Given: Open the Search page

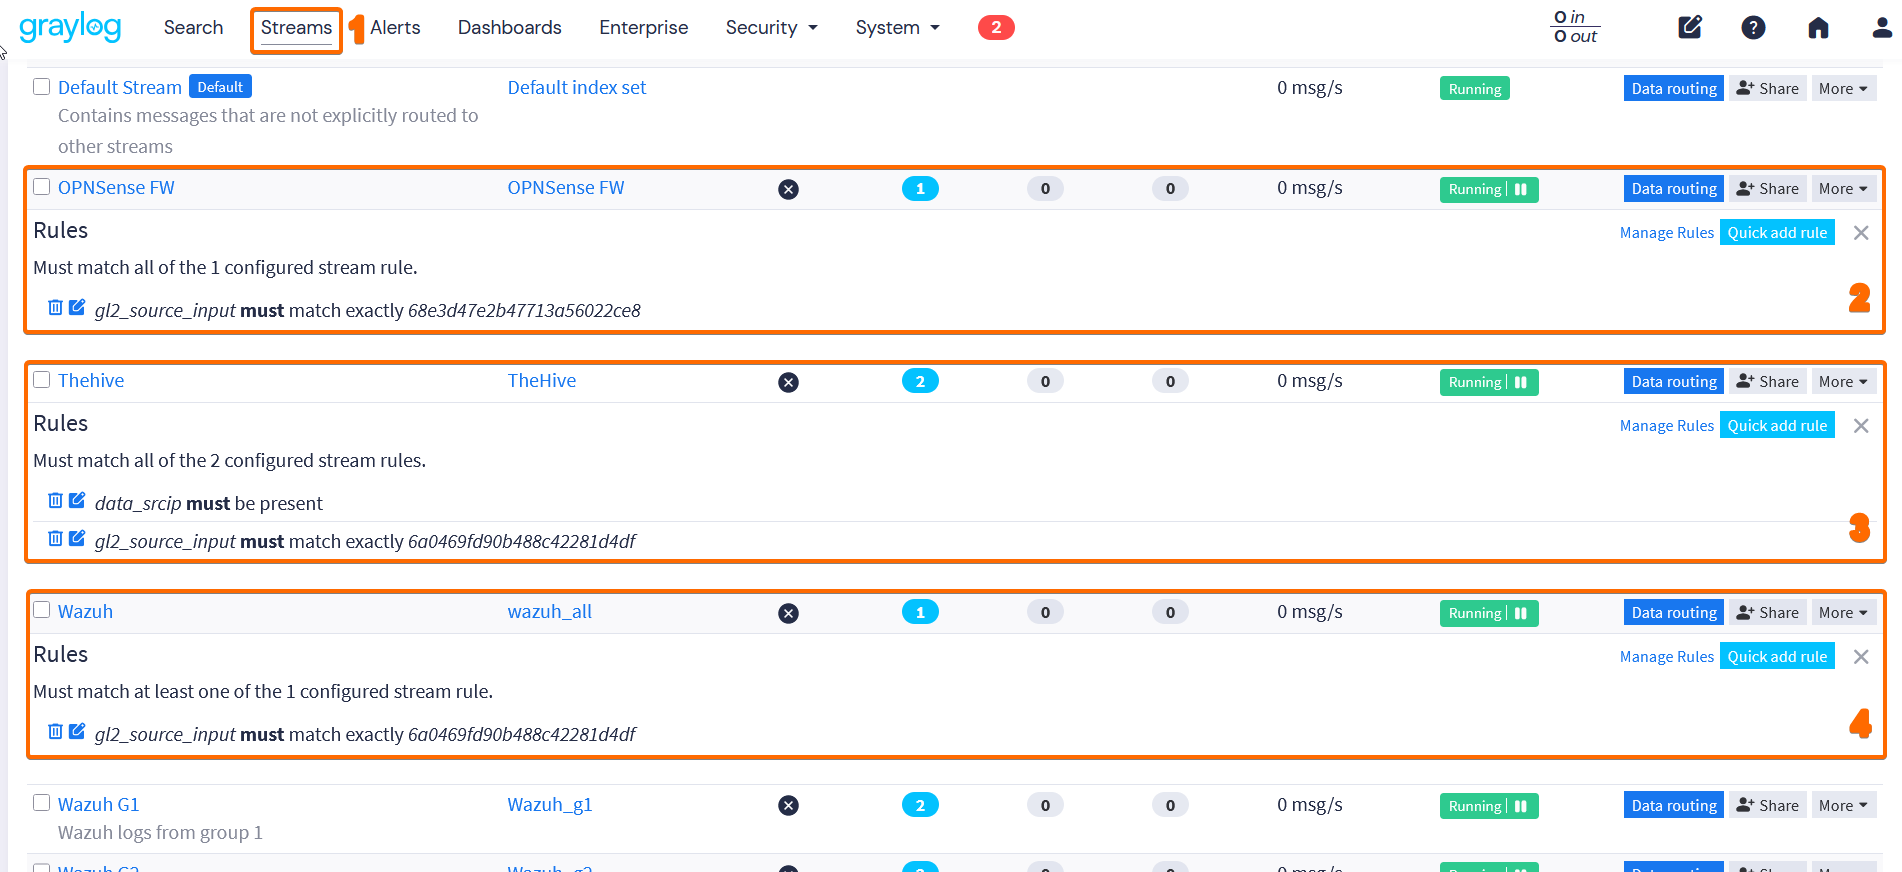Looking at the screenshot, I should tap(193, 28).
